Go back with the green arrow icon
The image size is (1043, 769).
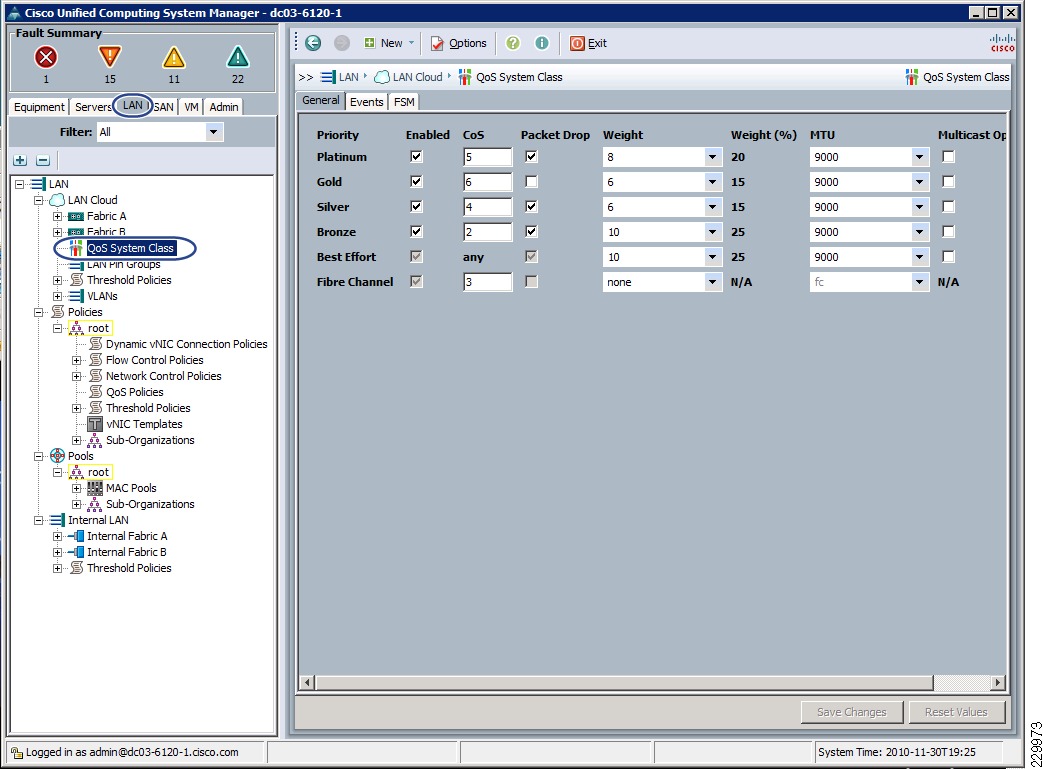[x=313, y=43]
